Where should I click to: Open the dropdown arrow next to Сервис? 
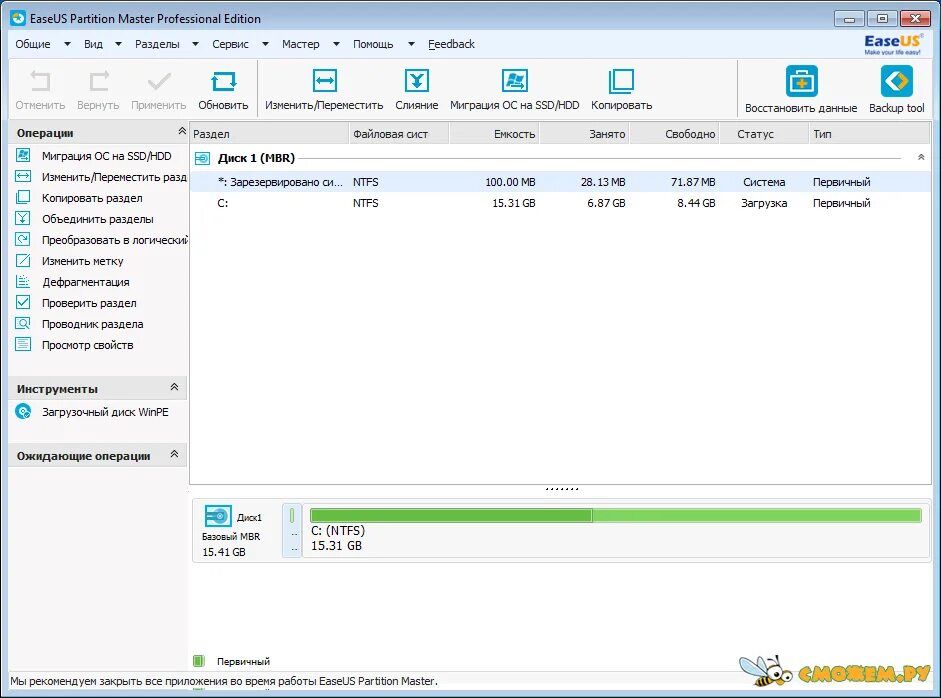tap(265, 44)
